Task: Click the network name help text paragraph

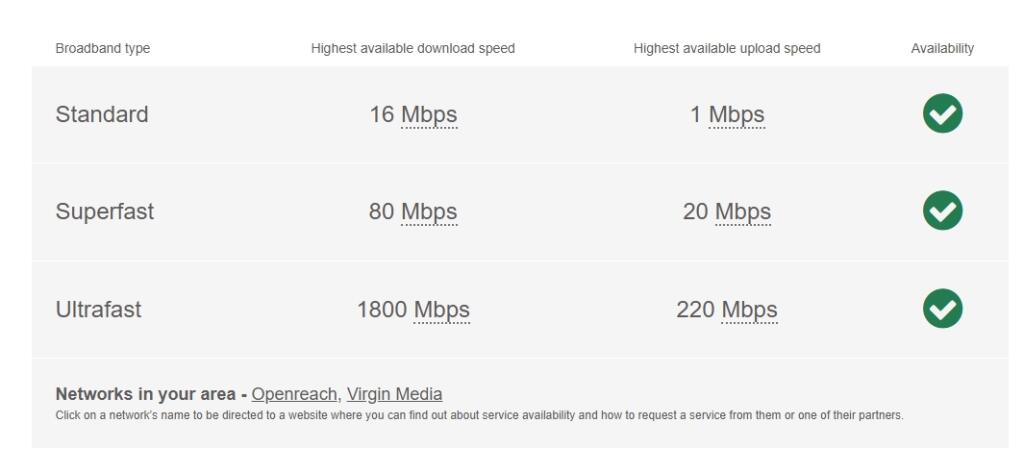Action: [479, 415]
